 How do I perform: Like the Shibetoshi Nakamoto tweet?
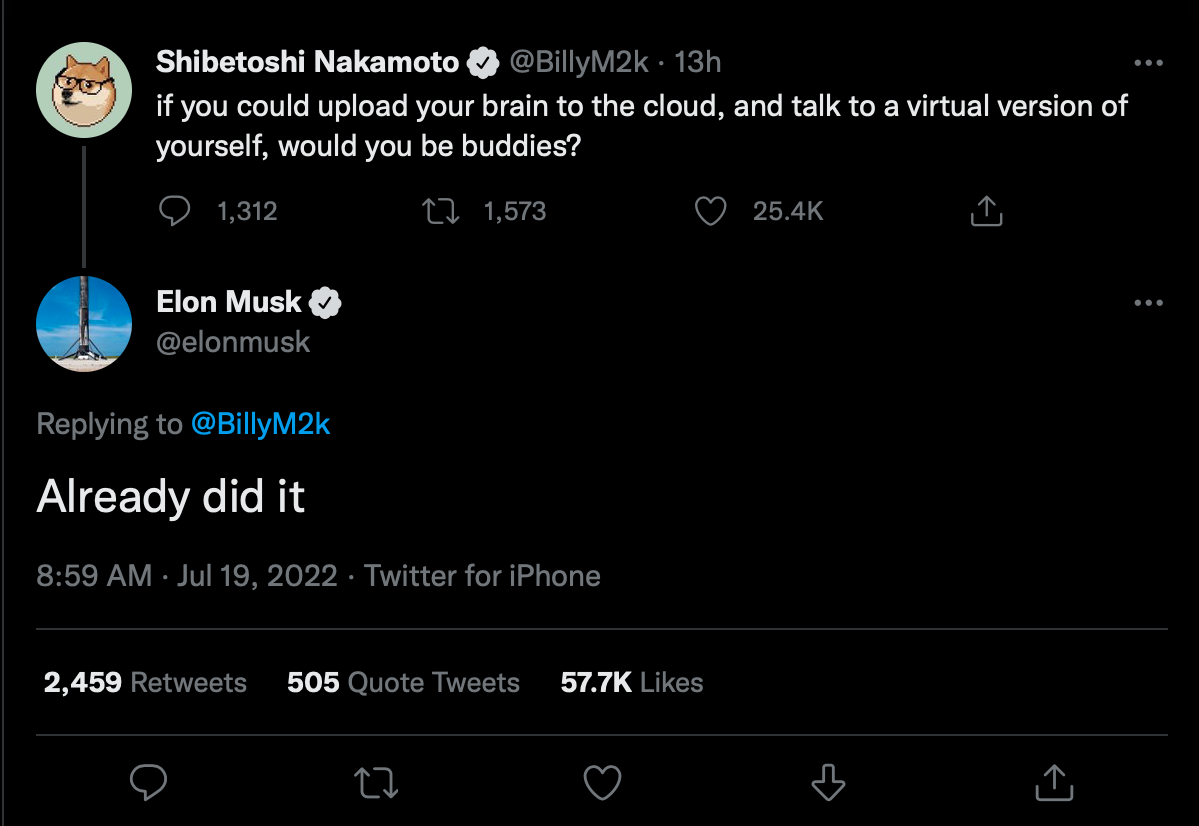[x=710, y=211]
